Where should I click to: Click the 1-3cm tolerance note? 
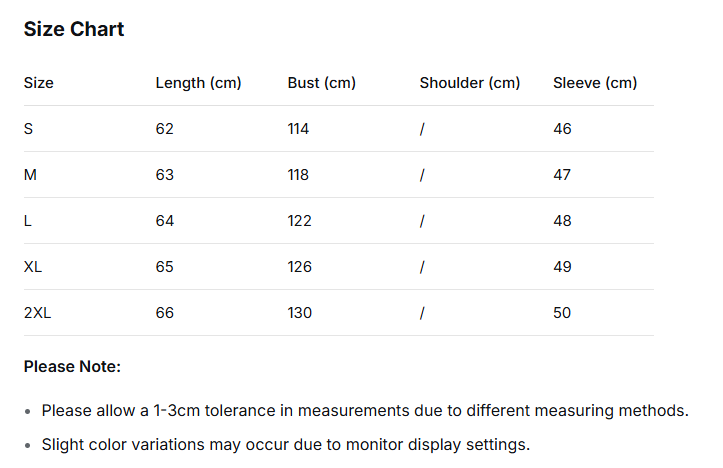point(365,410)
